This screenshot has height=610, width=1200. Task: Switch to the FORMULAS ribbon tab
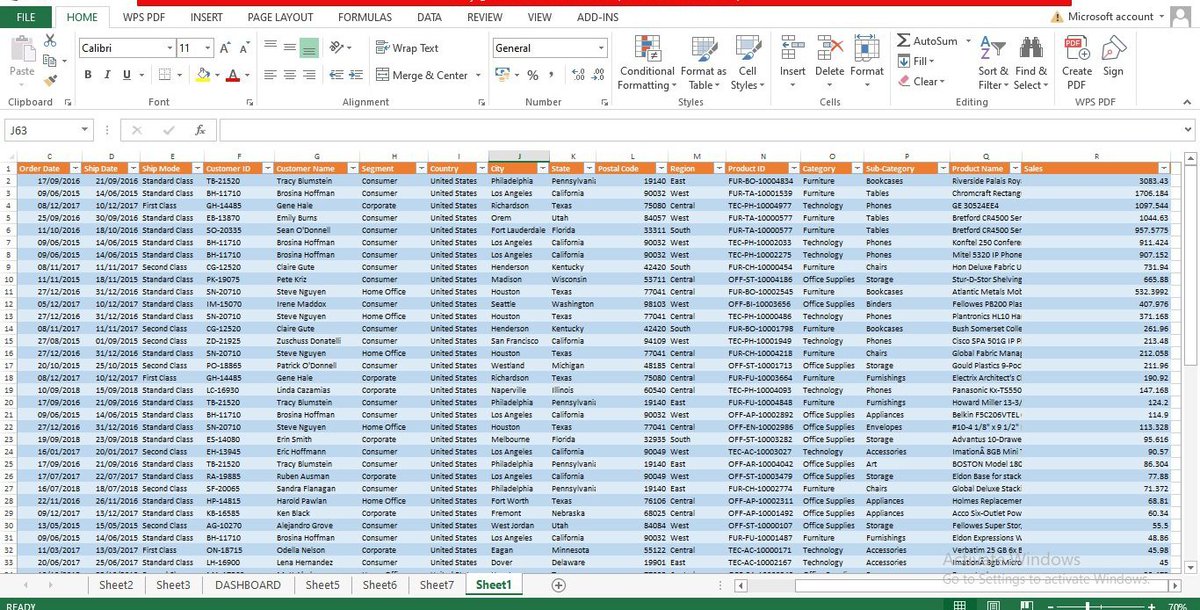pyautogui.click(x=364, y=17)
